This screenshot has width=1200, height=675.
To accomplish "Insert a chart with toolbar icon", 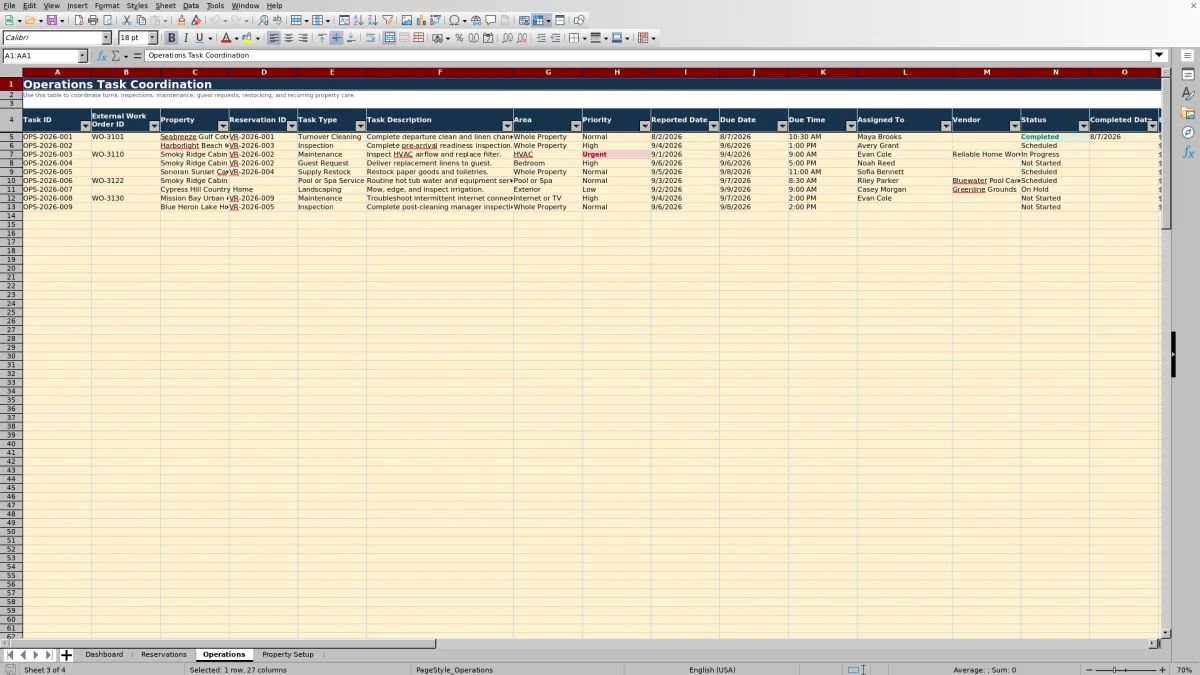I will tap(421, 20).
